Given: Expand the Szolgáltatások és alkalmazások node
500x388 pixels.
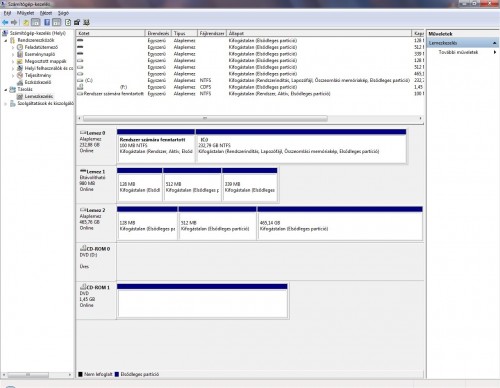Looking at the screenshot, I should (6, 104).
